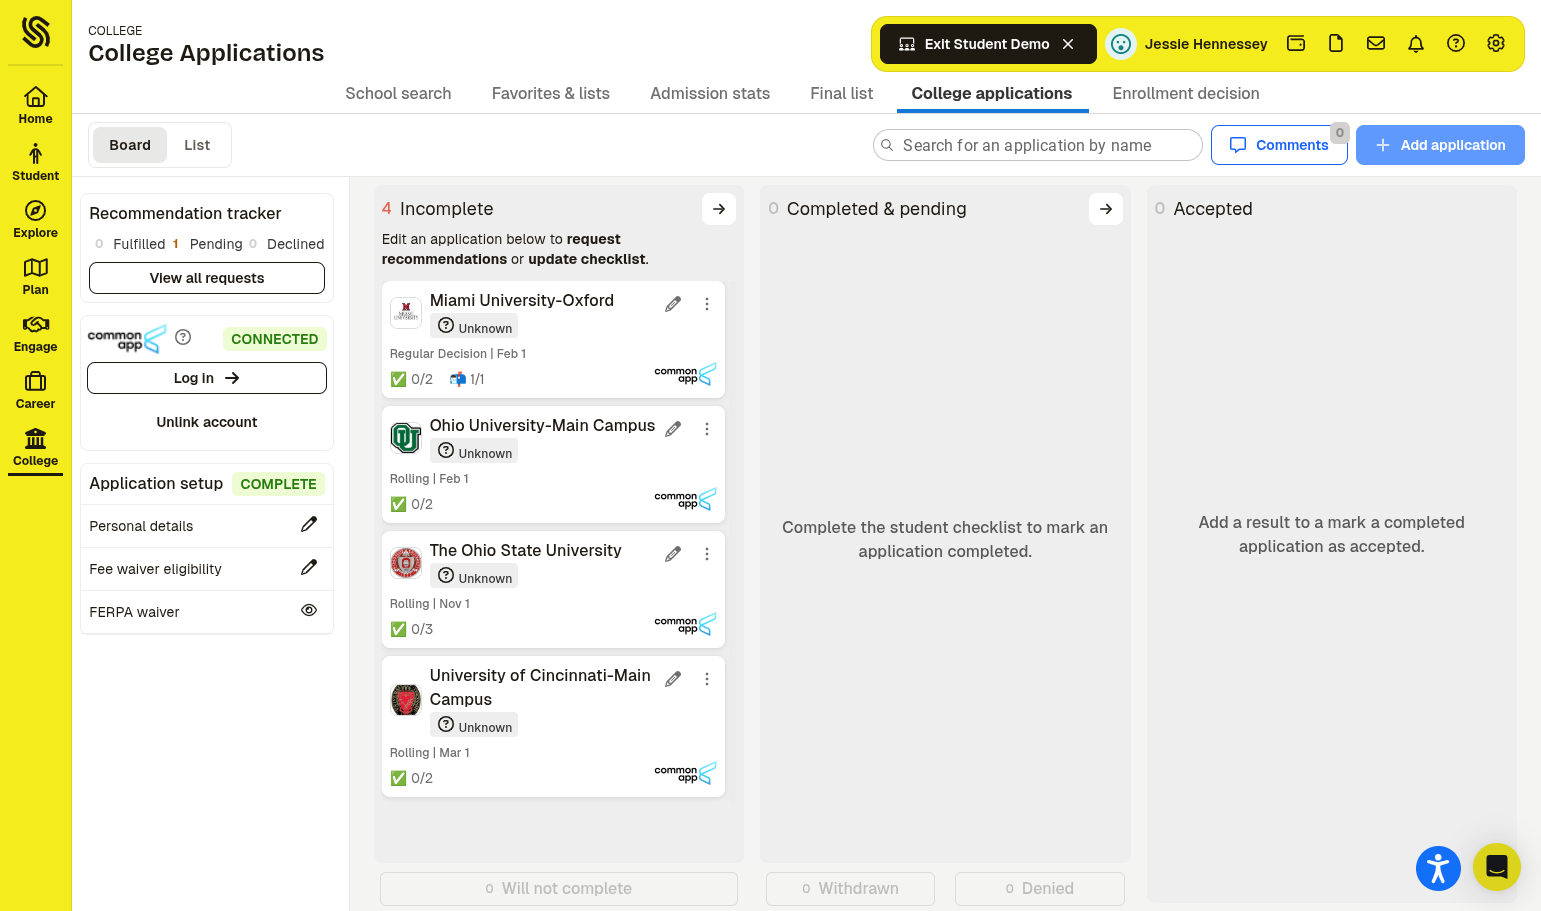
Task: Open the Engage handshake section
Action: [x=35, y=333]
